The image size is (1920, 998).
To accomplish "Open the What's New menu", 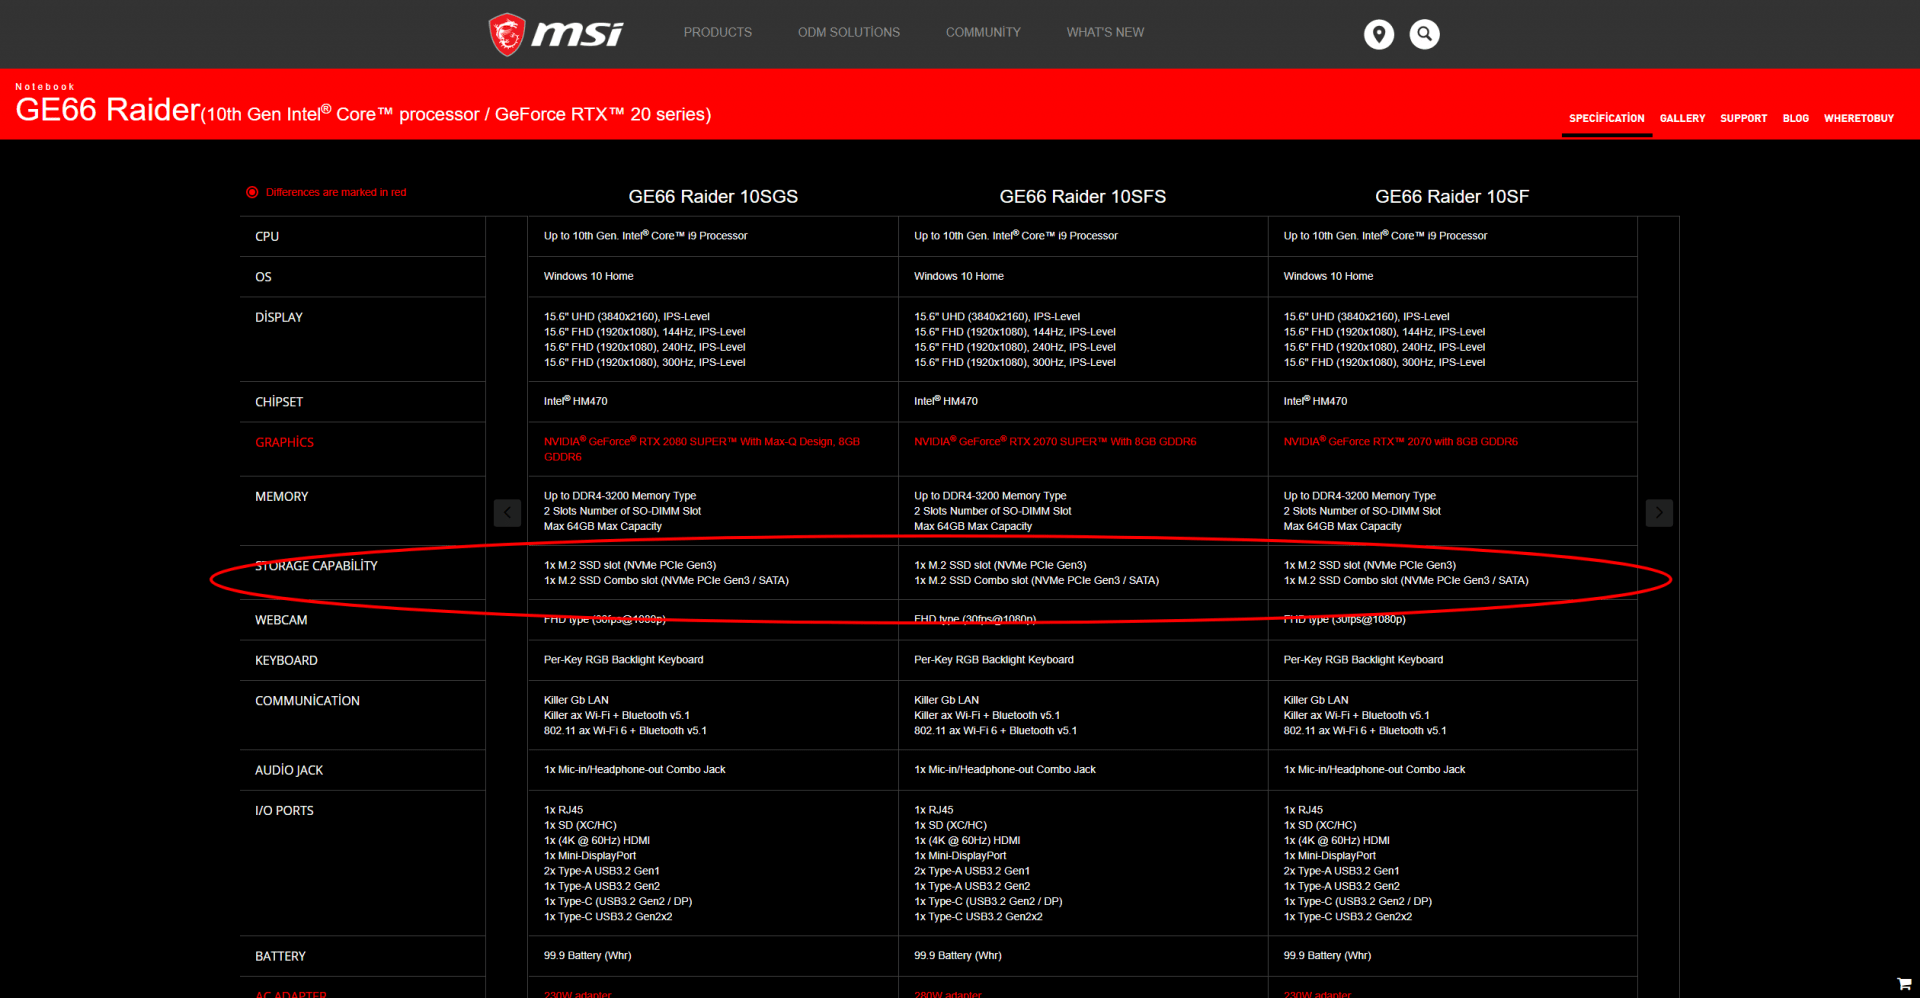I will pyautogui.click(x=1105, y=33).
